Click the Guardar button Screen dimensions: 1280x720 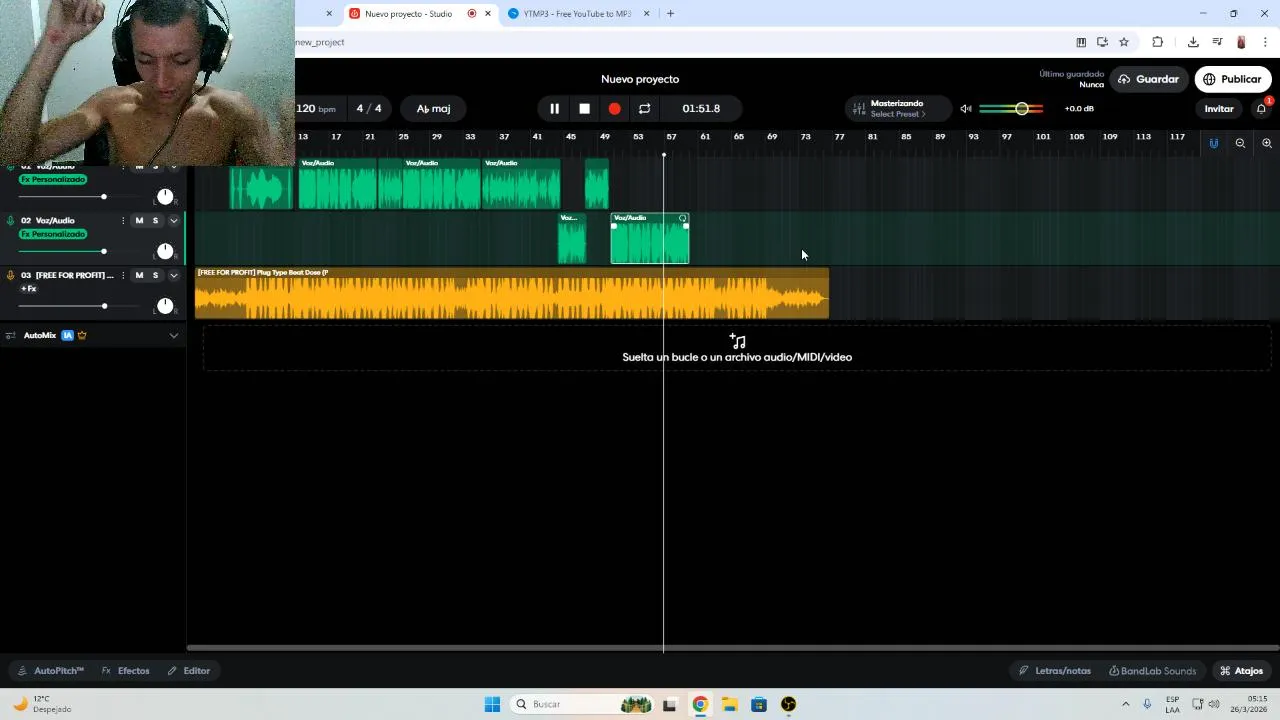1147,79
